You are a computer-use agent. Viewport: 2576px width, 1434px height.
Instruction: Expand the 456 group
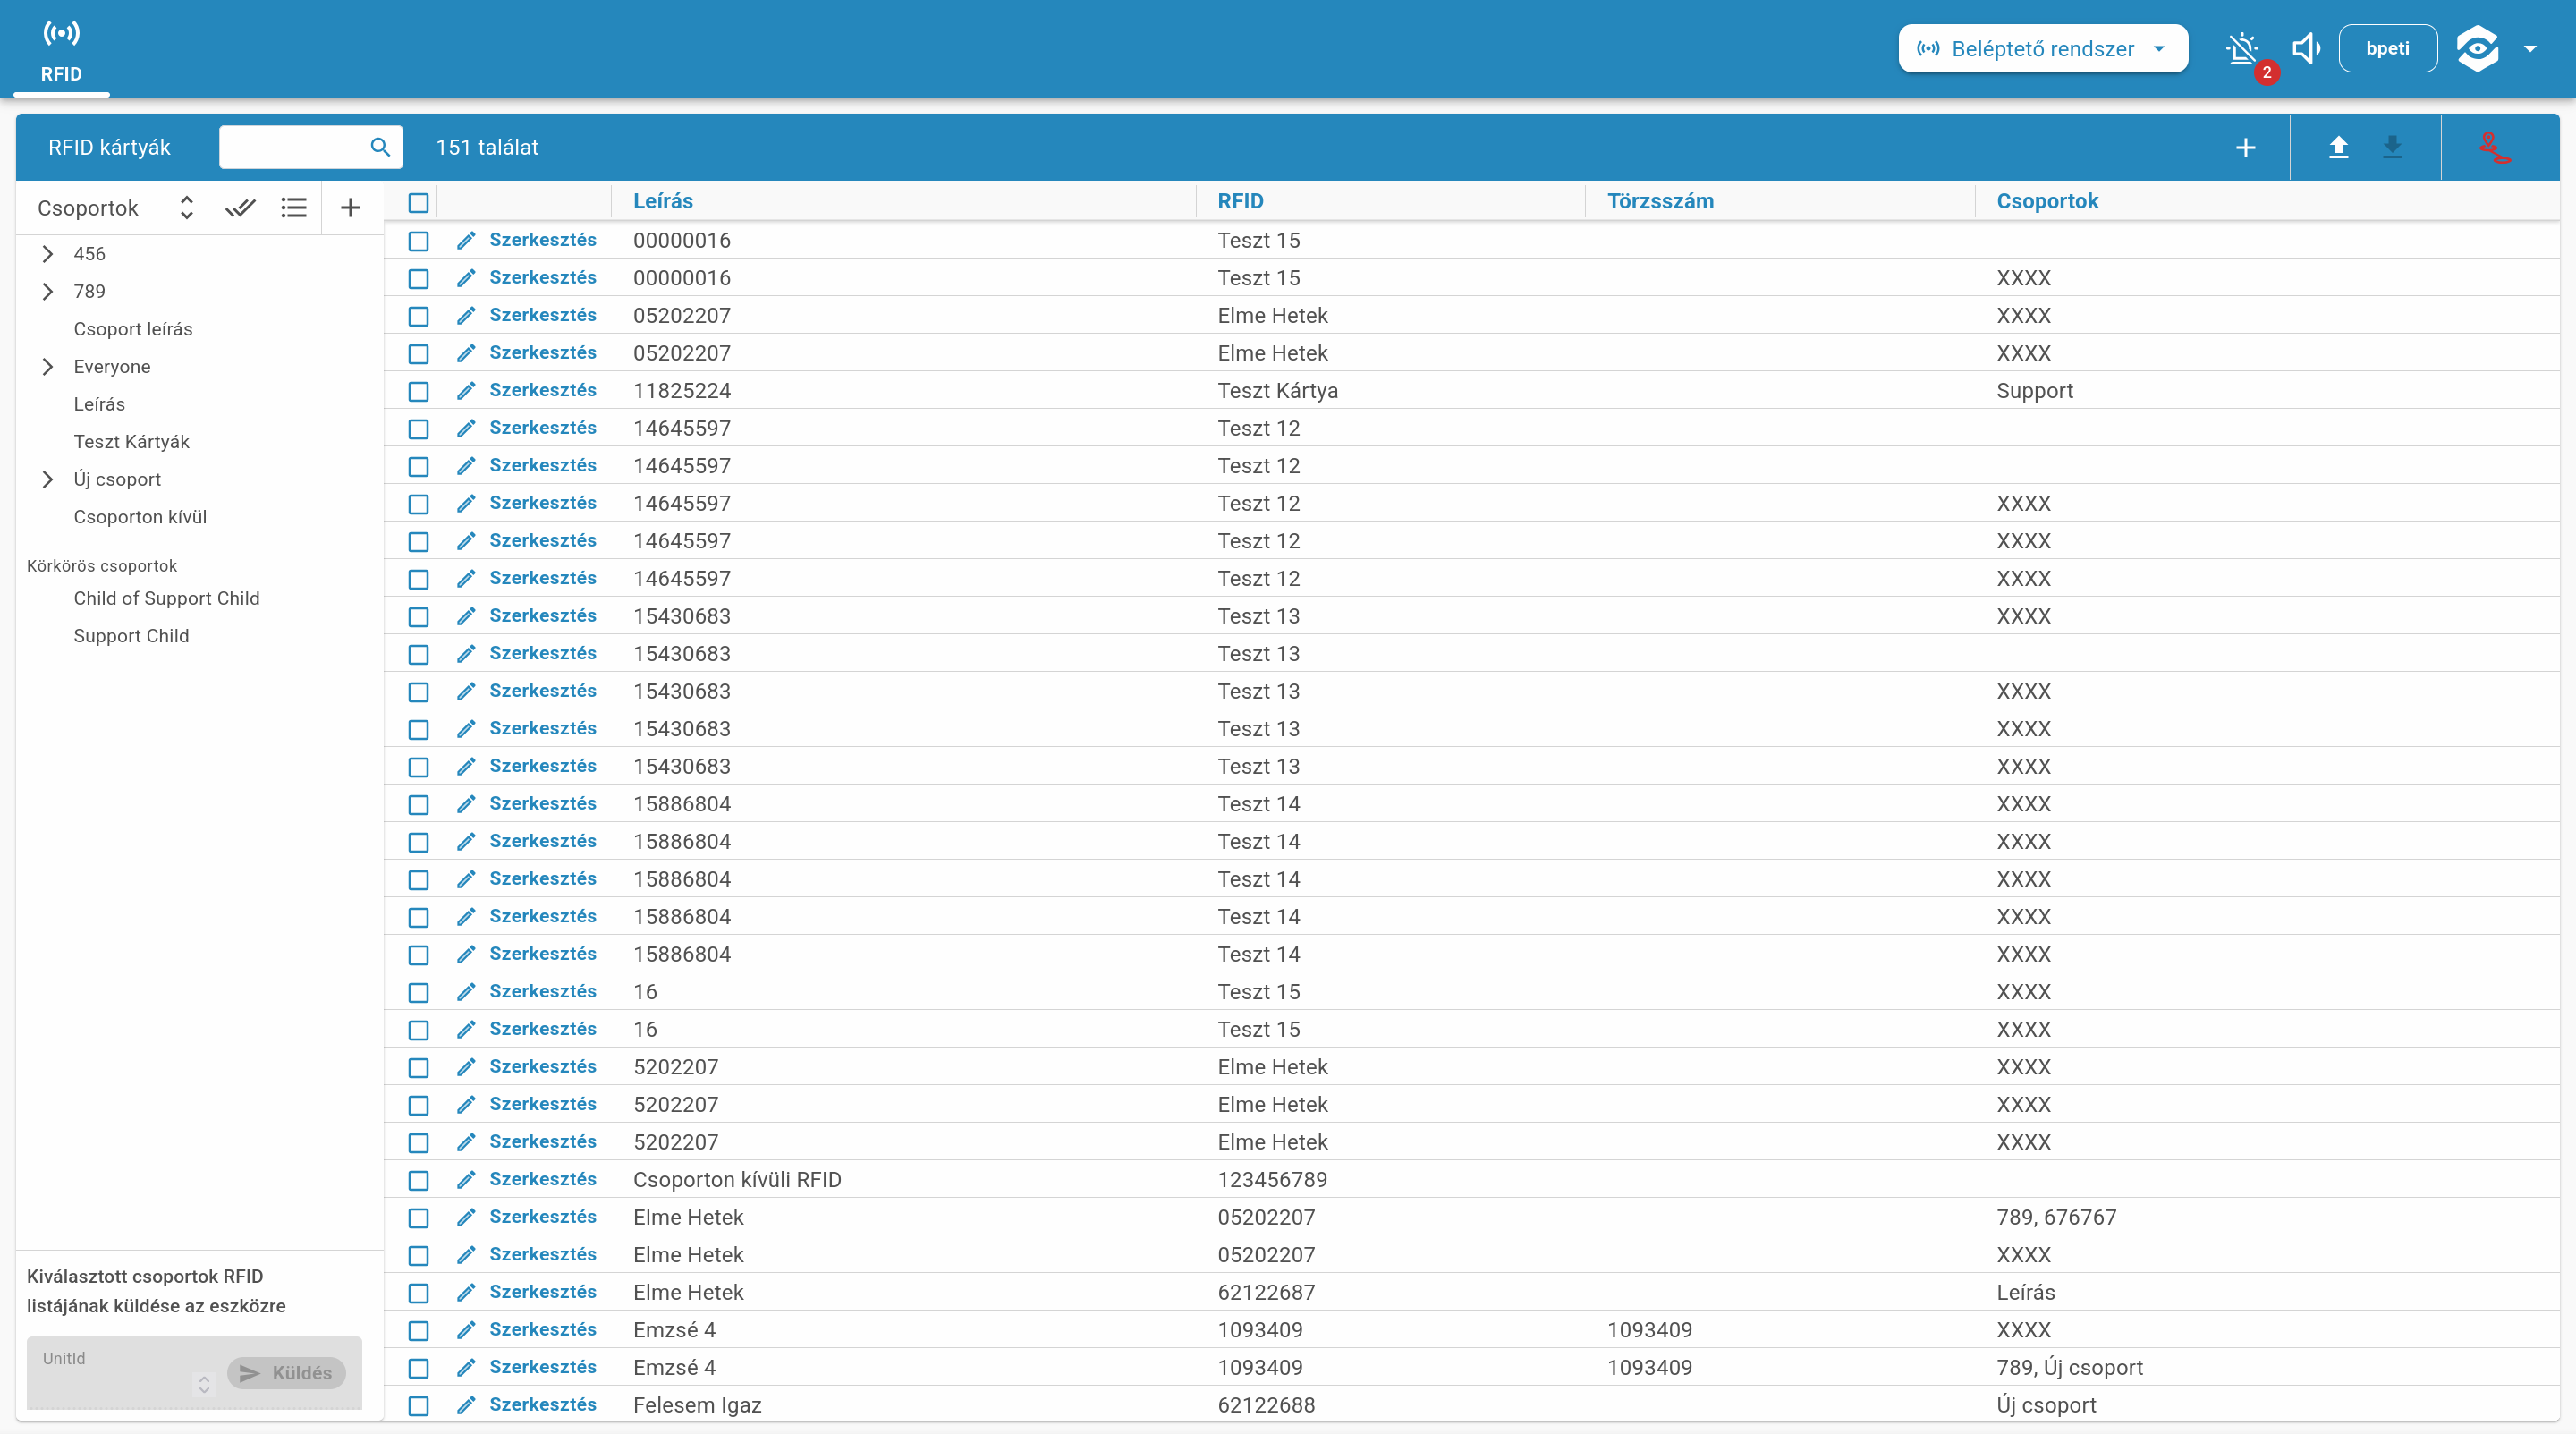(x=47, y=254)
